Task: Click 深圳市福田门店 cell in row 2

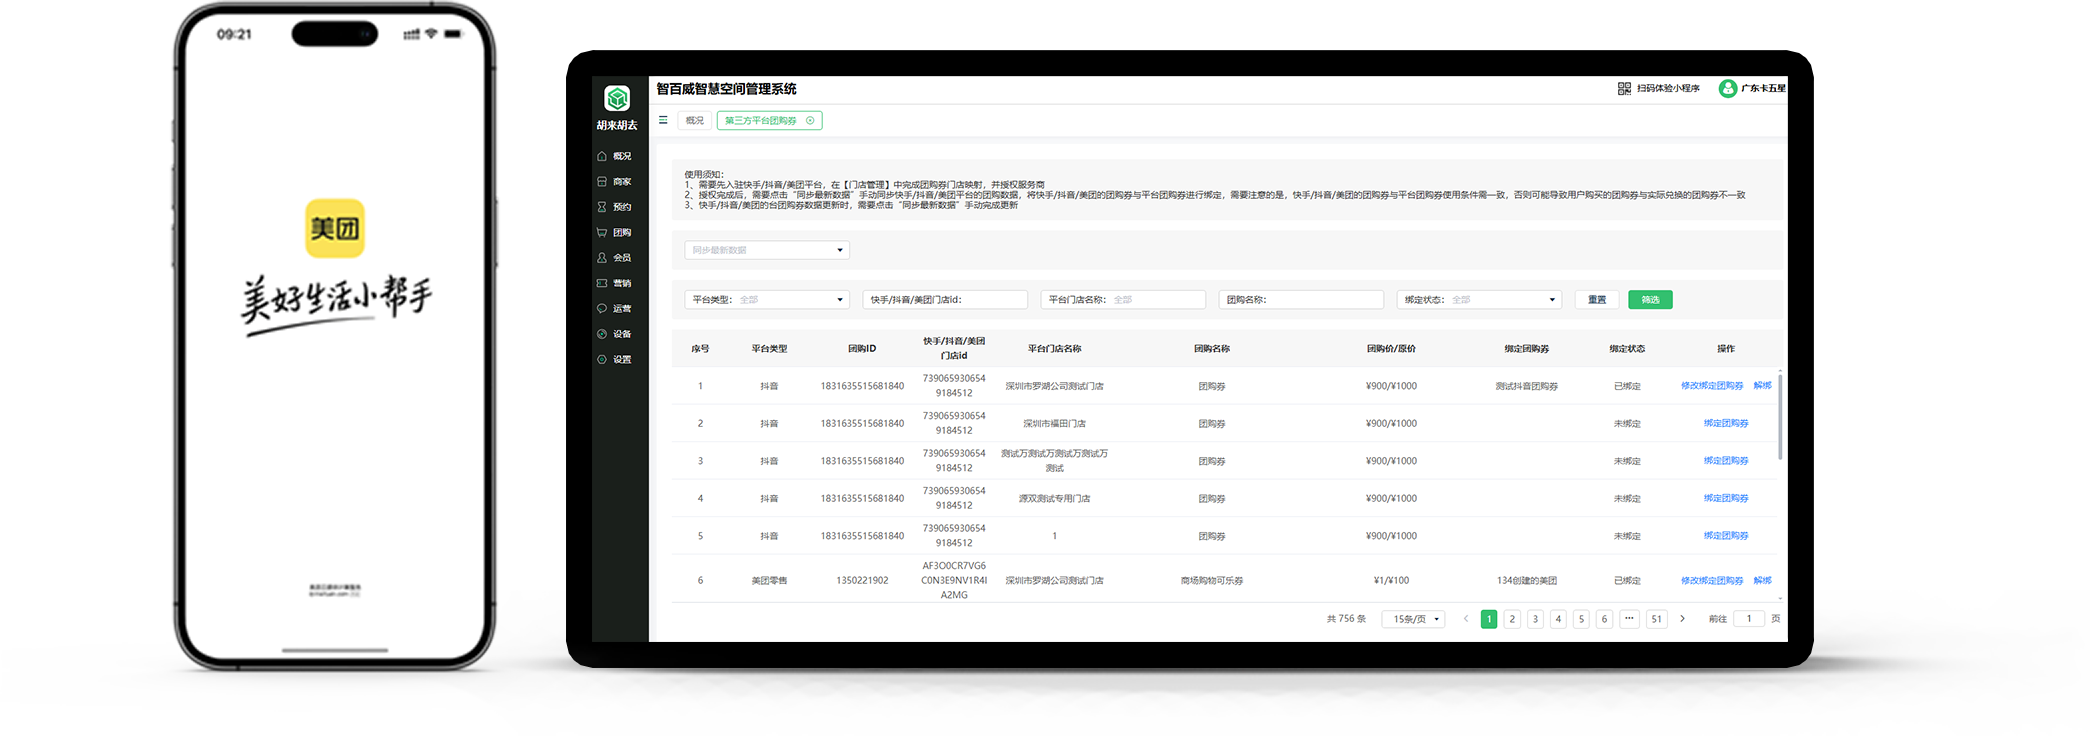Action: [x=1054, y=424]
